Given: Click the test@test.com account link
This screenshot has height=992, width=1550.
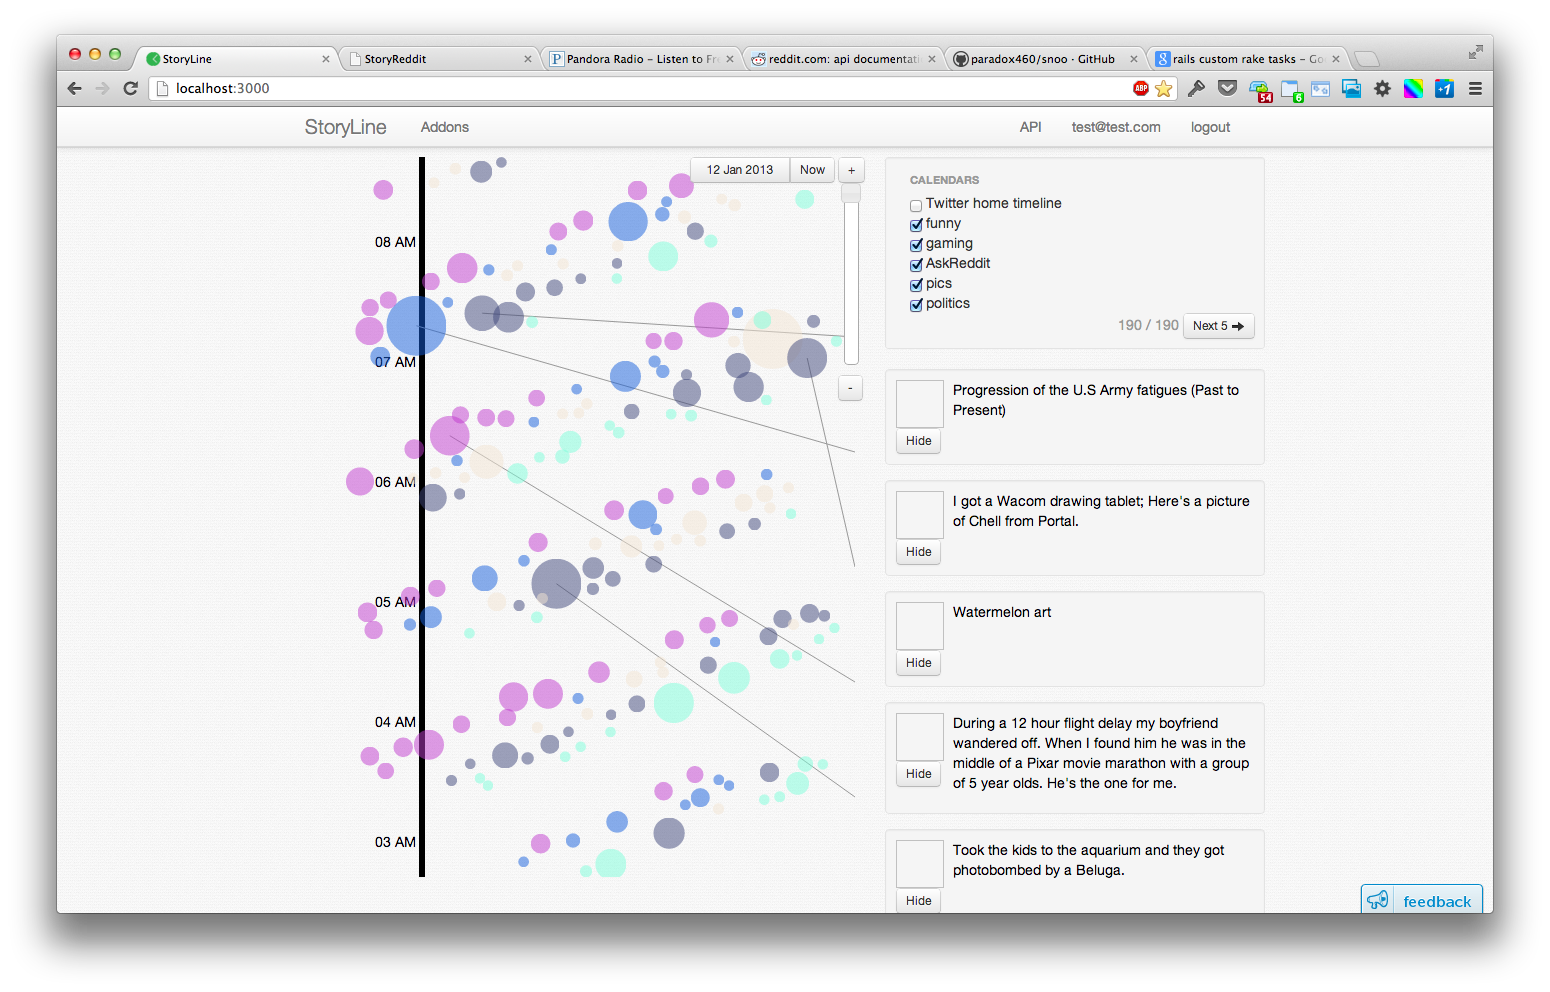Looking at the screenshot, I should [x=1116, y=127].
